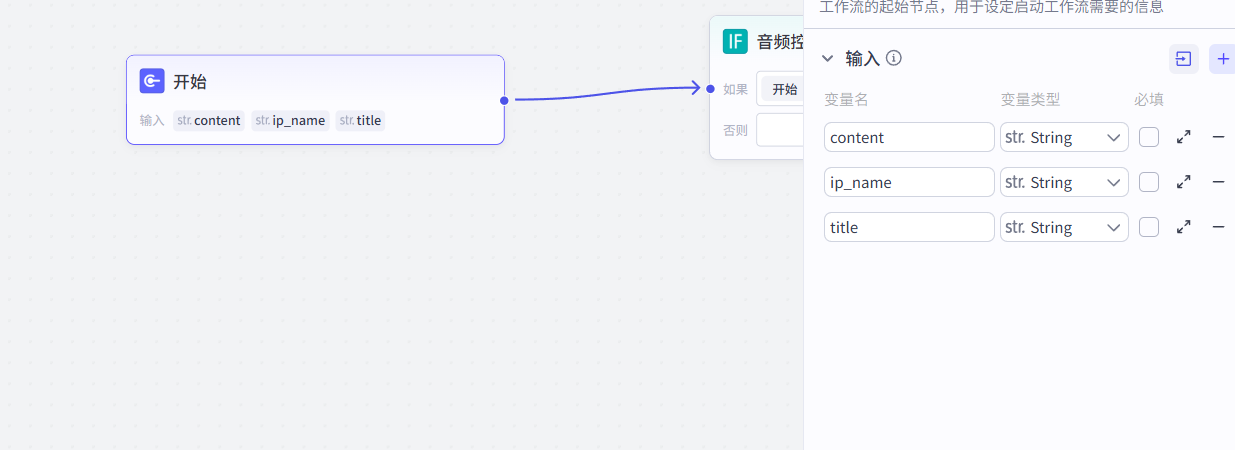Enable required checkbox for title
The width and height of the screenshot is (1235, 450).
click(x=1149, y=227)
